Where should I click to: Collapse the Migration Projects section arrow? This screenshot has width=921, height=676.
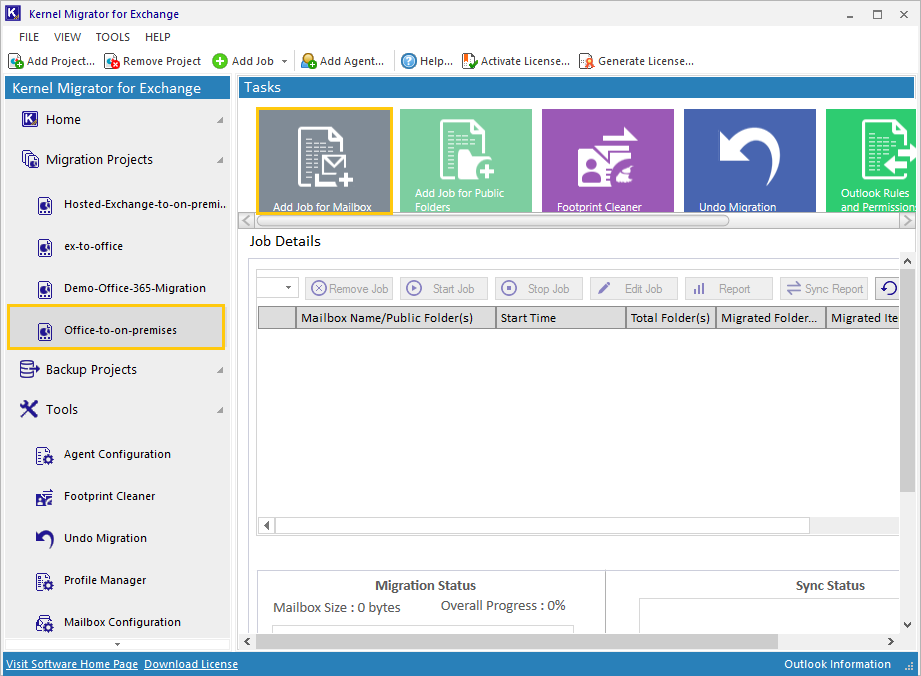click(x=220, y=160)
